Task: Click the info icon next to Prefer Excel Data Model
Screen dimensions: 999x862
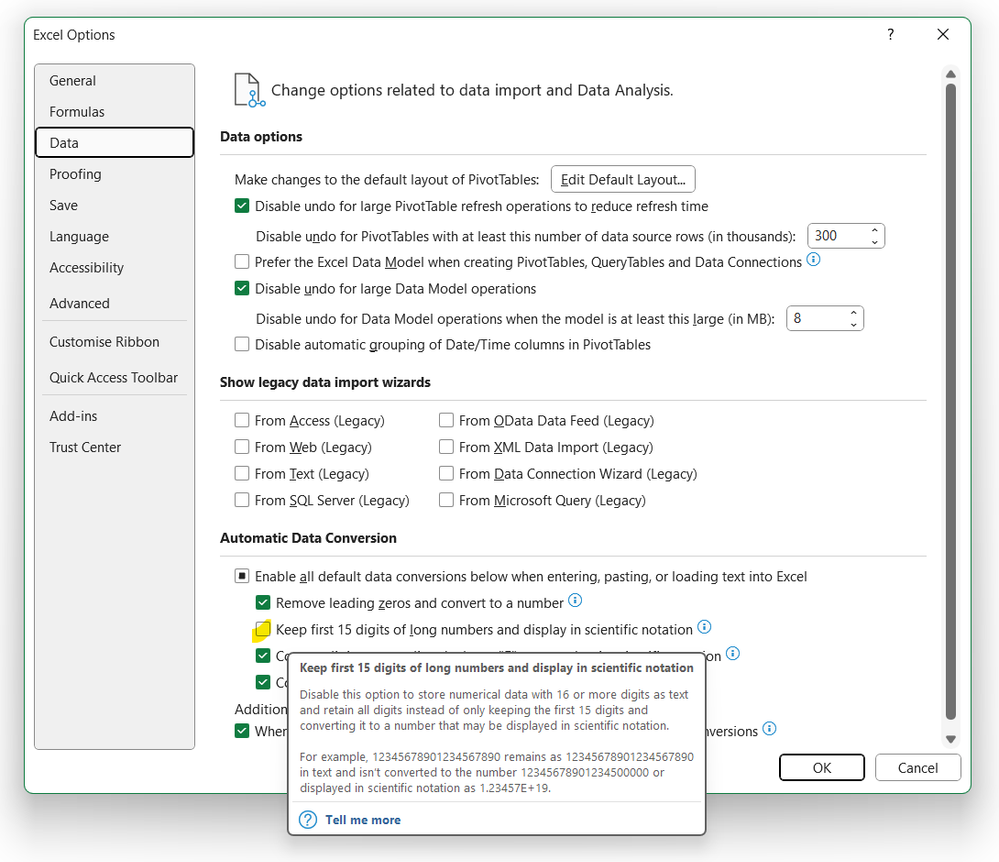Action: [x=813, y=260]
